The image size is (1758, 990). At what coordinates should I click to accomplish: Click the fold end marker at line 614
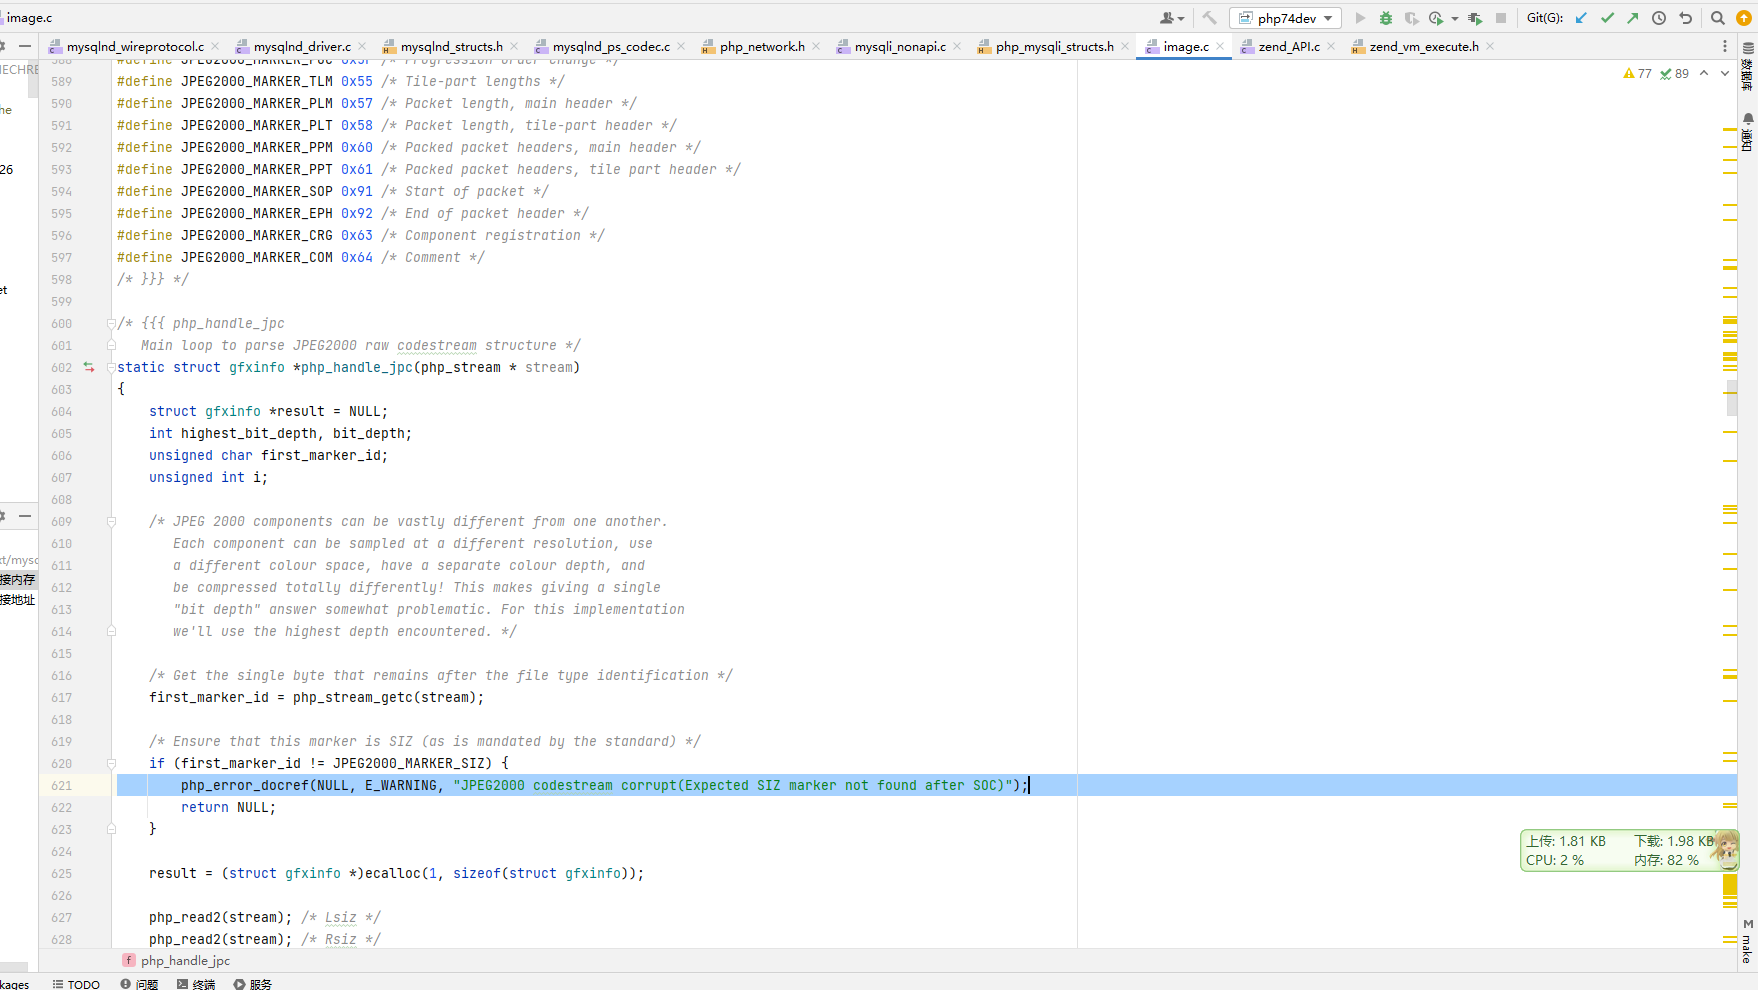(111, 631)
